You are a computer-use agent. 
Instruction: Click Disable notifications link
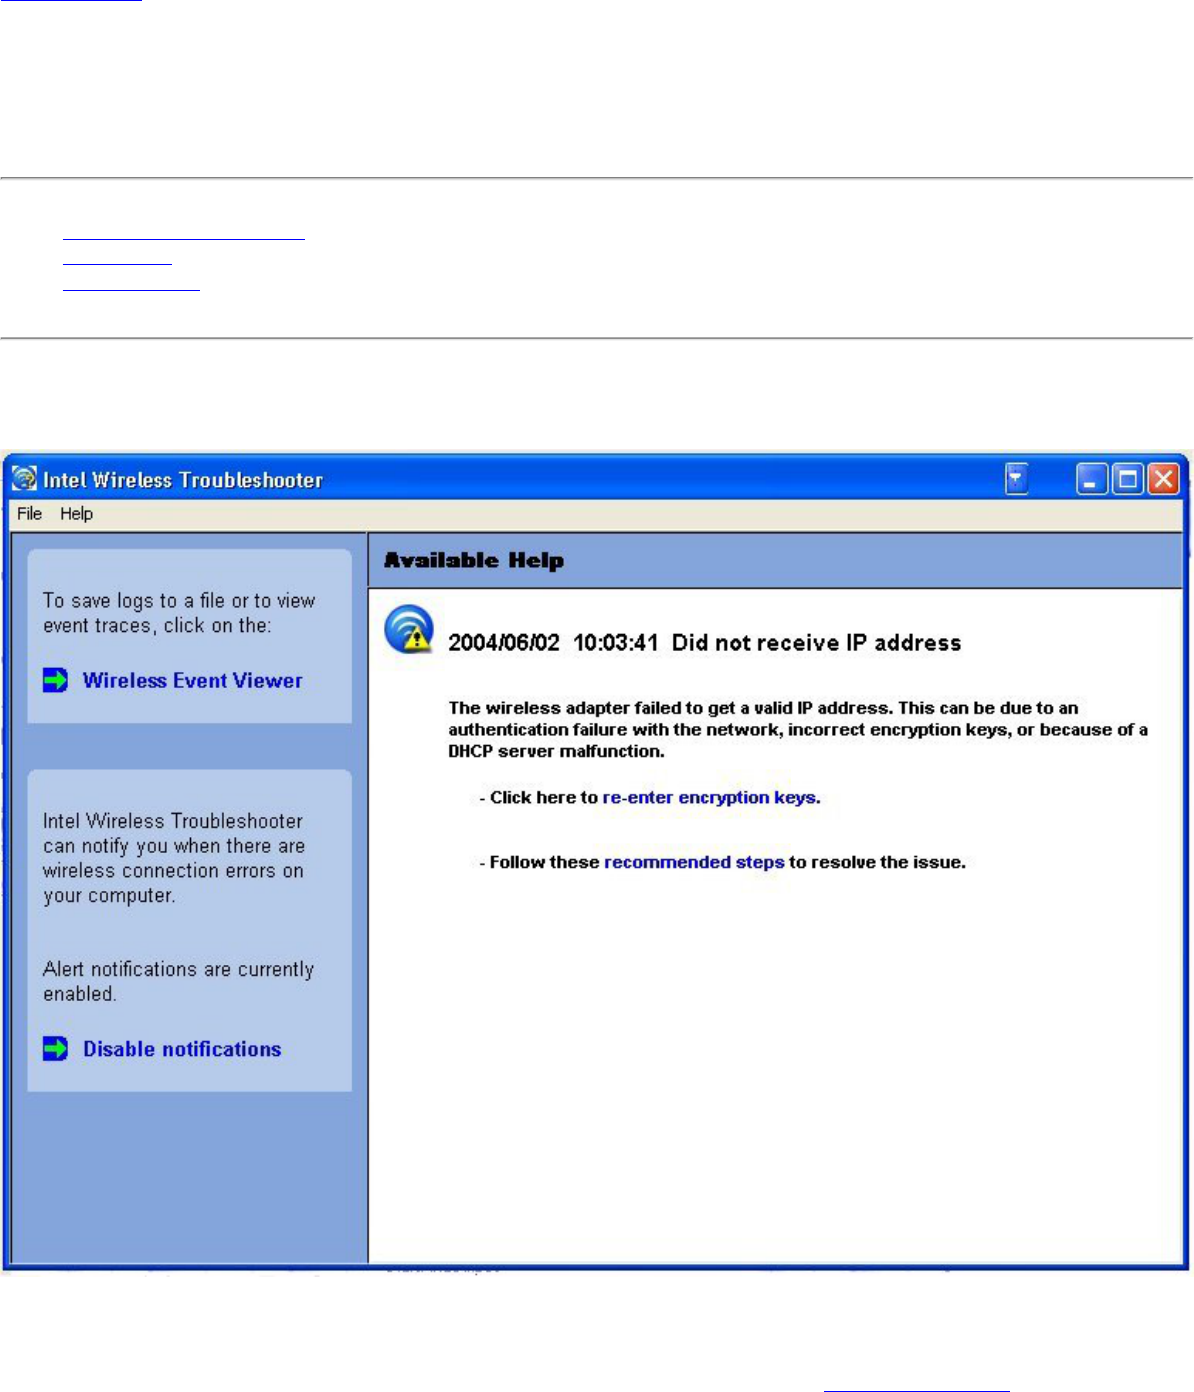coord(182,1049)
